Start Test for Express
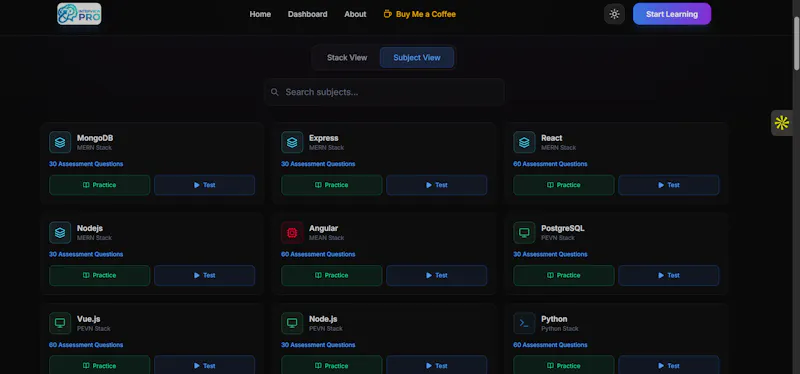The height and width of the screenshot is (374, 800). coord(437,185)
